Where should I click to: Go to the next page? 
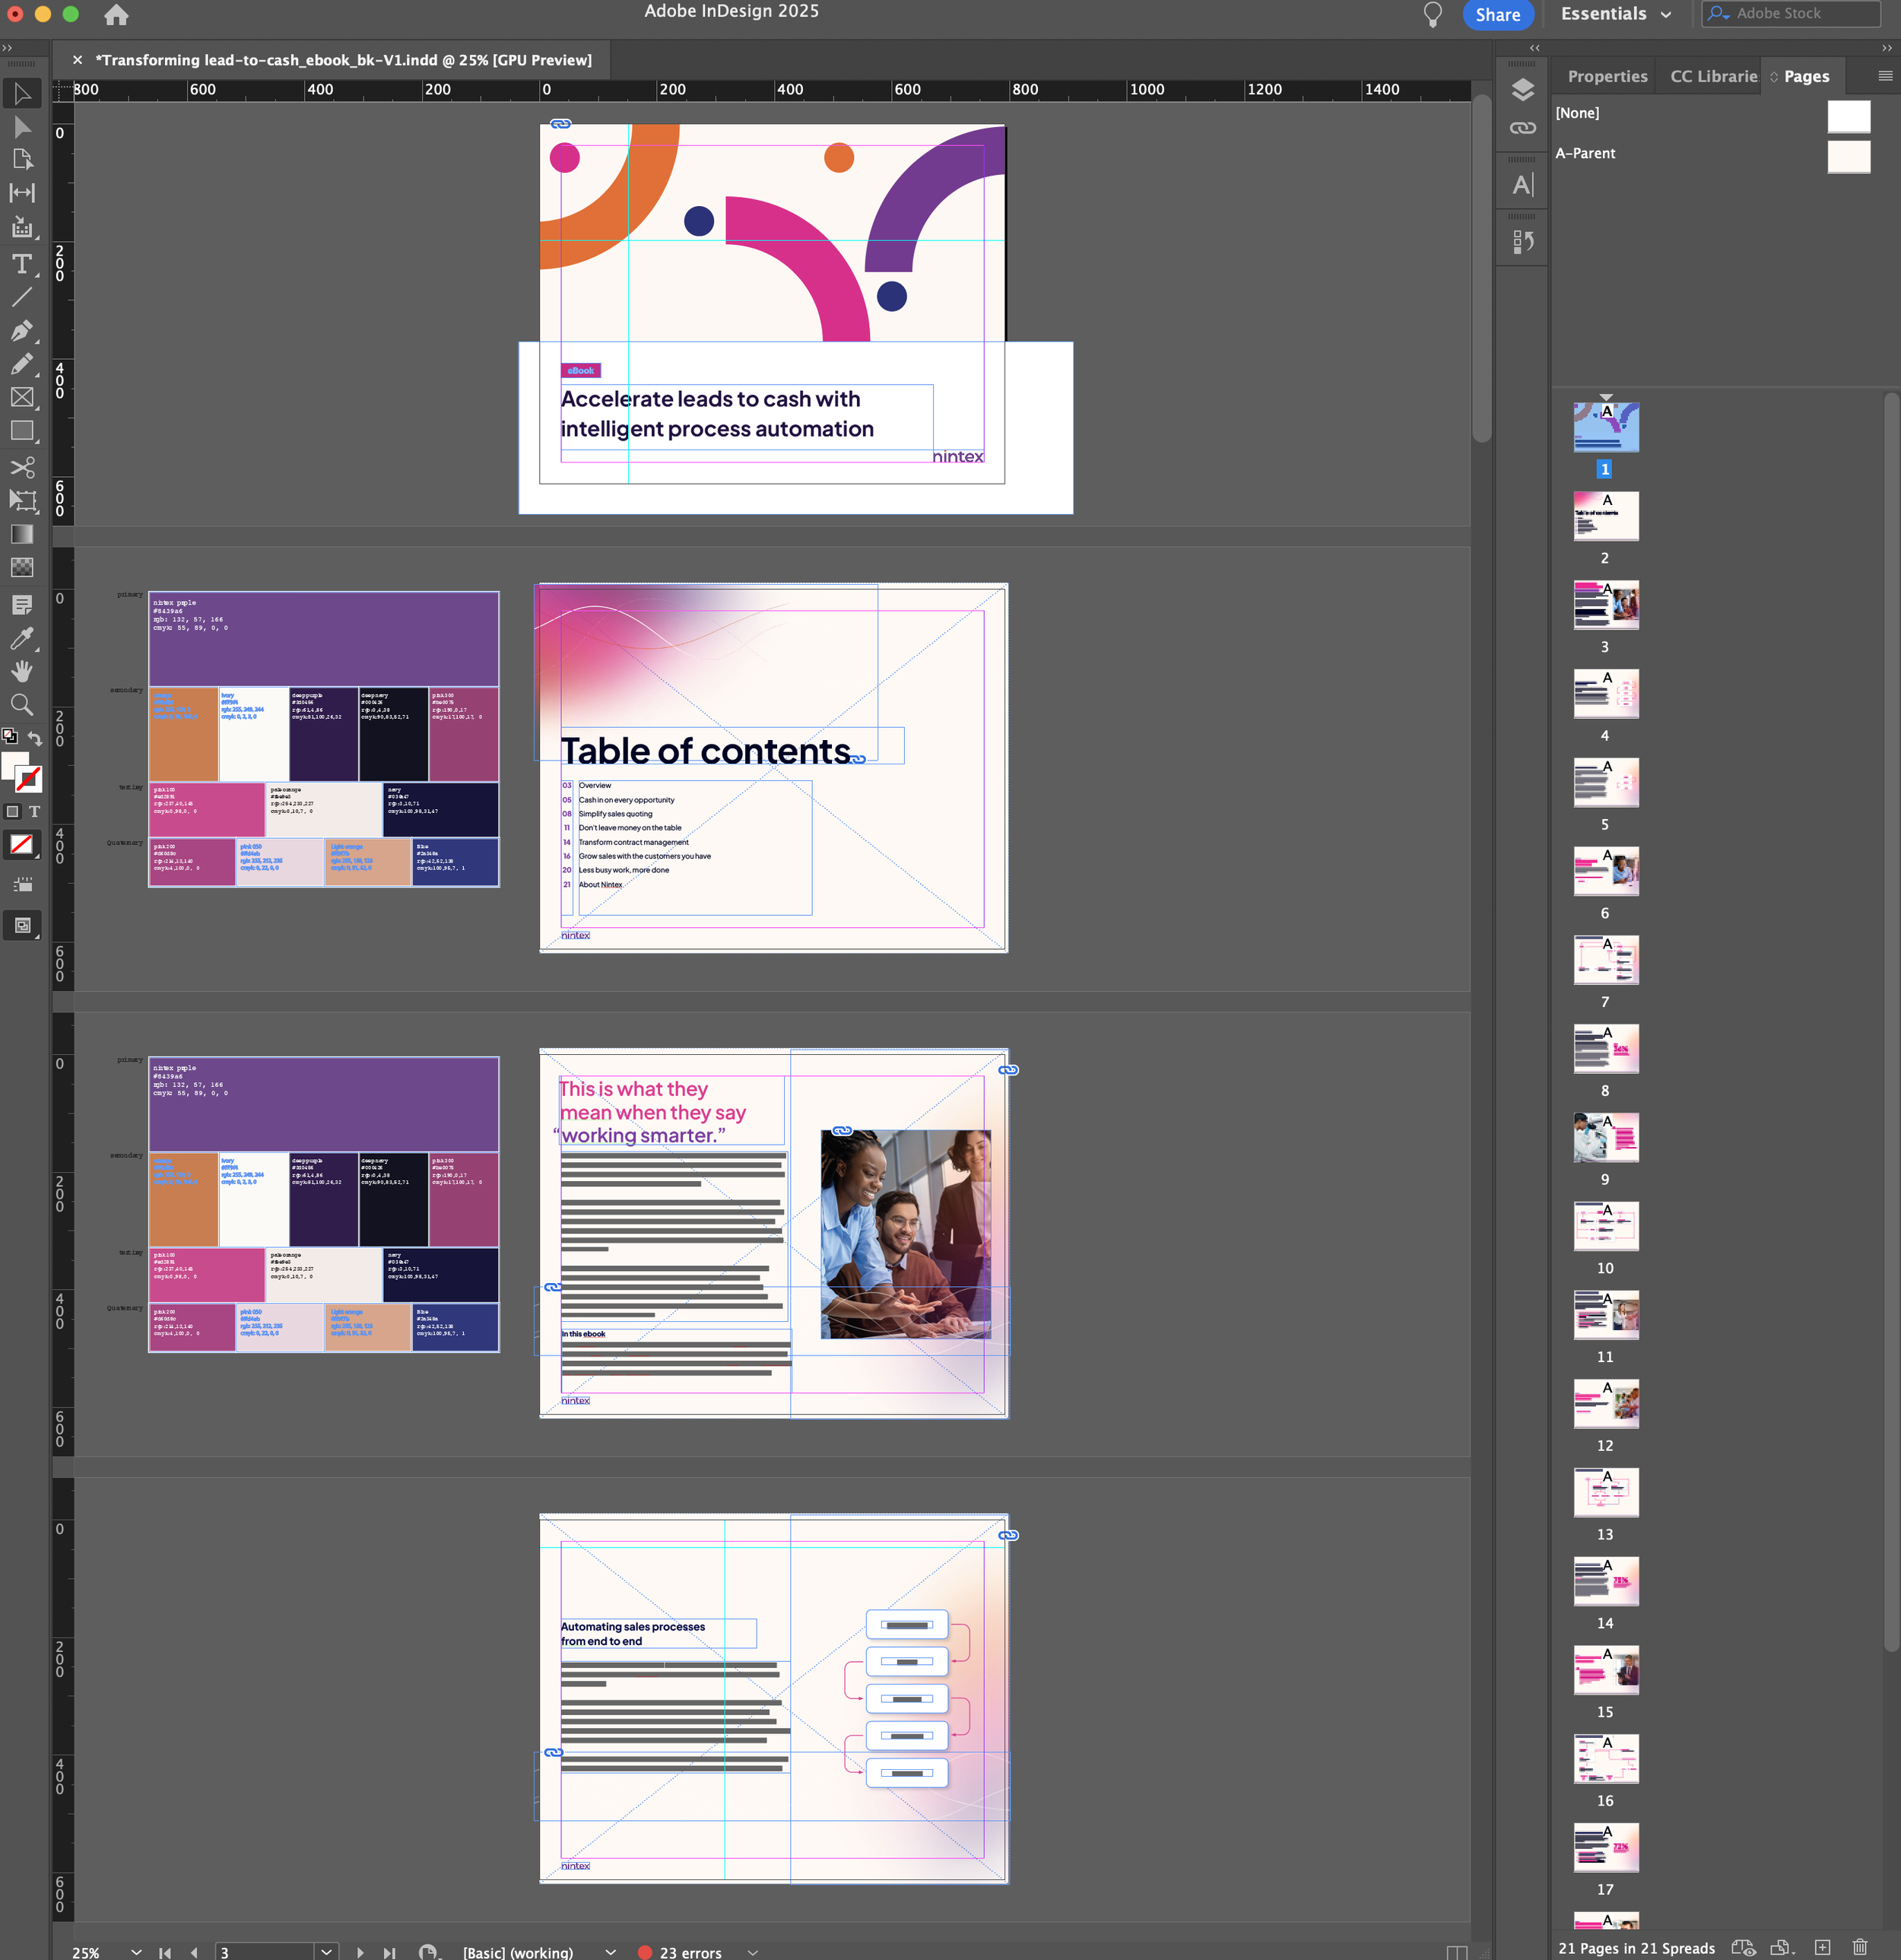[x=361, y=1952]
